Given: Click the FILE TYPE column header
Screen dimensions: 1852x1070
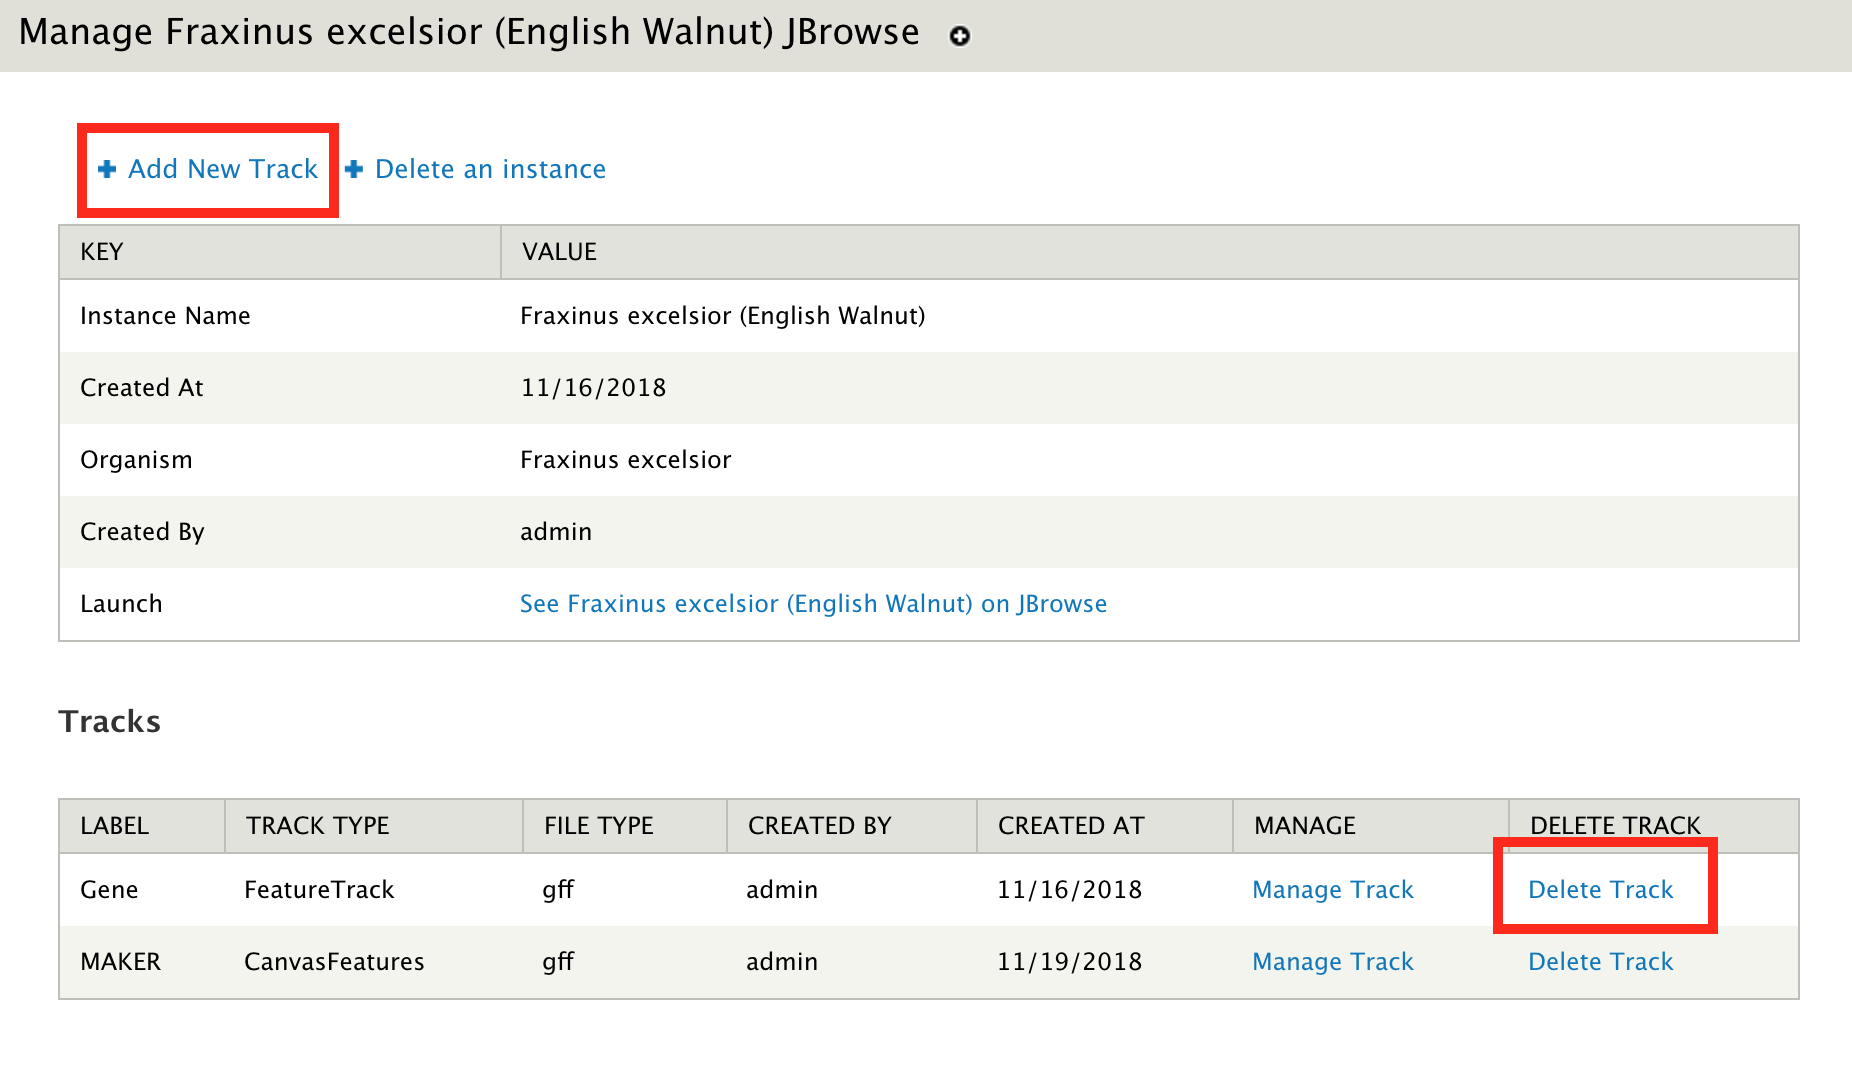Looking at the screenshot, I should pos(598,826).
